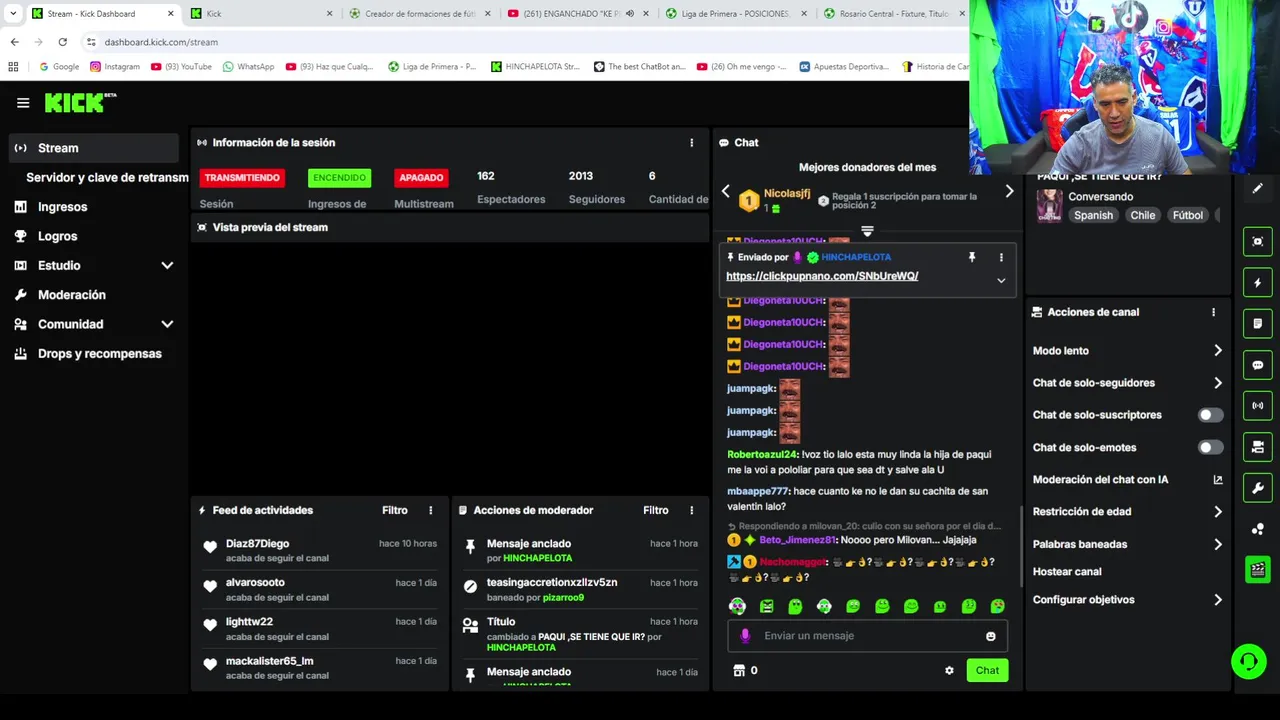
Task: Expand the Estudio sidebar section
Action: click(x=167, y=266)
